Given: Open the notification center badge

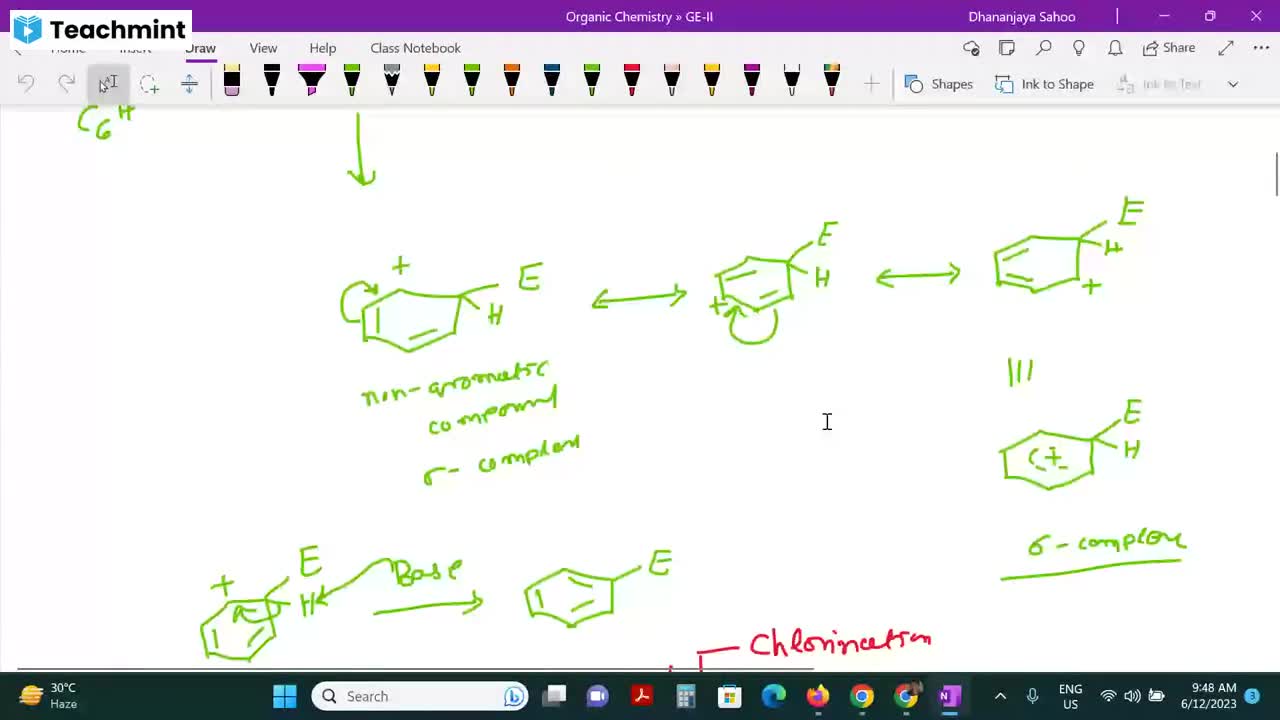Looking at the screenshot, I should pyautogui.click(x=1252, y=696).
